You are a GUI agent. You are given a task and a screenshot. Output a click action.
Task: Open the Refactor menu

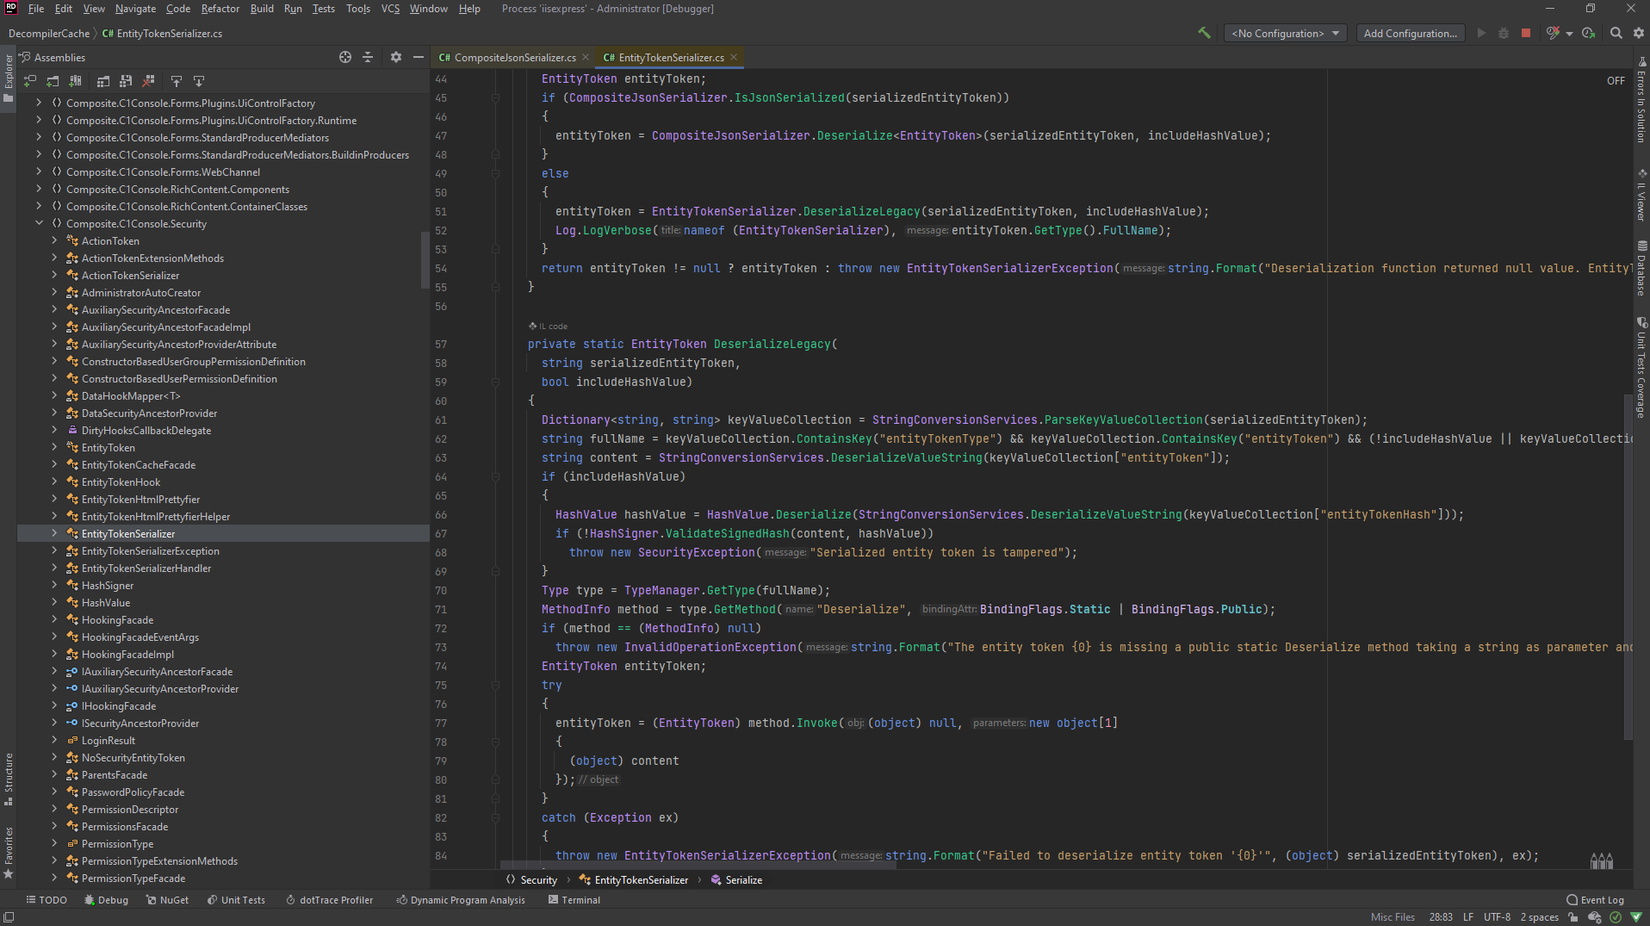pyautogui.click(x=220, y=9)
